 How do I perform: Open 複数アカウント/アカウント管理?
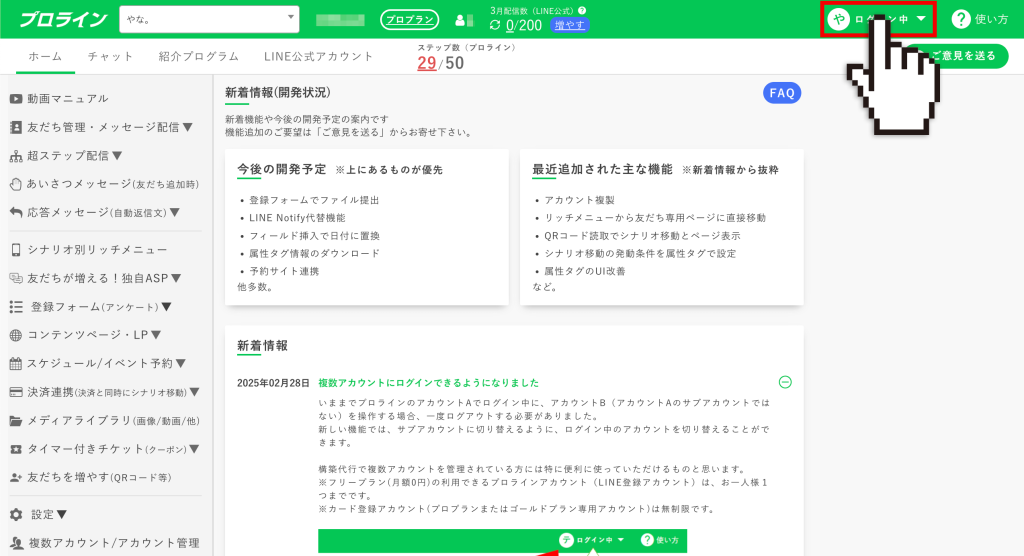tap(114, 543)
